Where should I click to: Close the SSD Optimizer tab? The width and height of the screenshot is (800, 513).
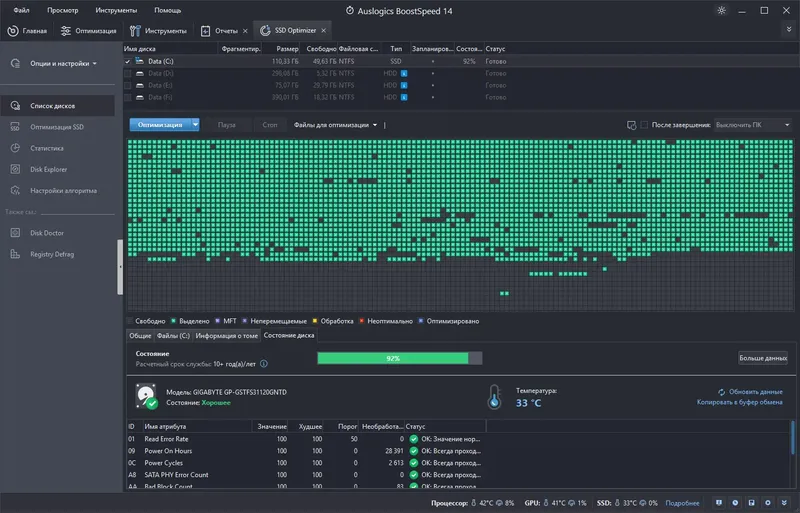coord(323,31)
